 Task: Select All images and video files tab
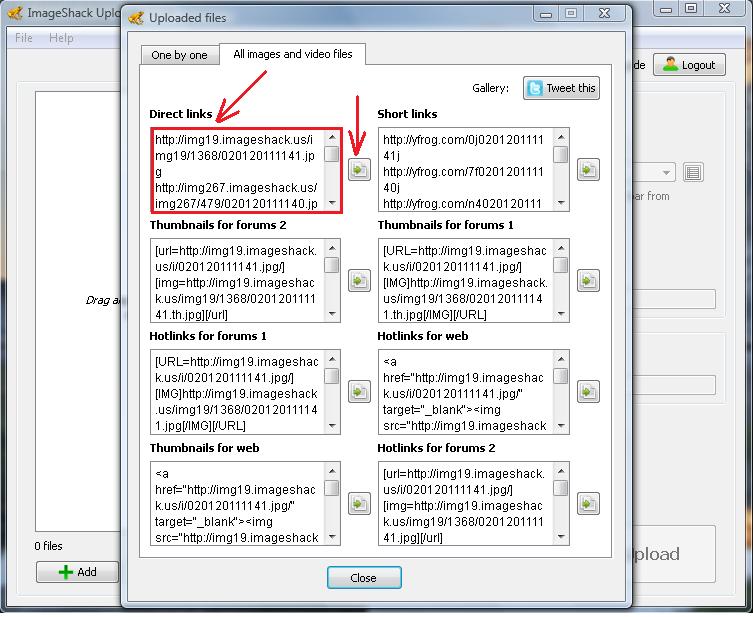point(292,54)
